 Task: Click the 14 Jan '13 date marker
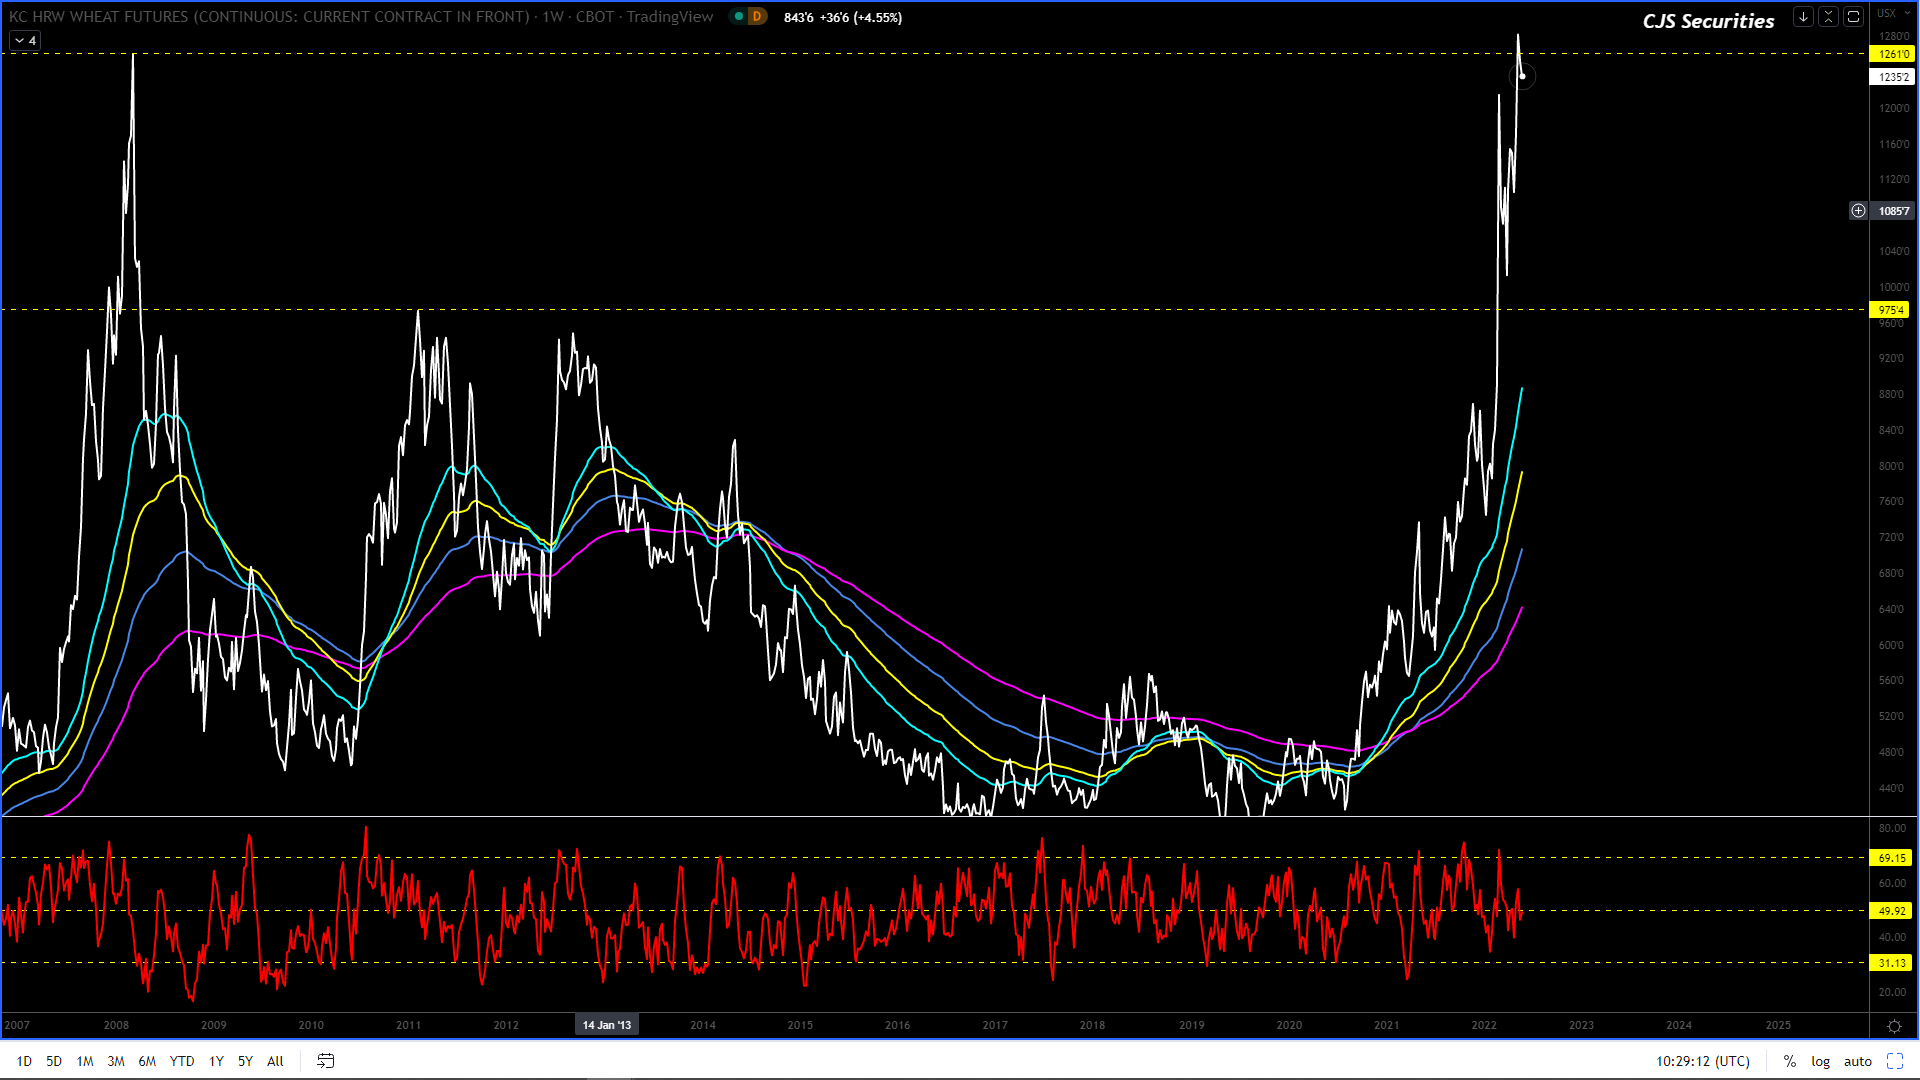pos(607,1025)
